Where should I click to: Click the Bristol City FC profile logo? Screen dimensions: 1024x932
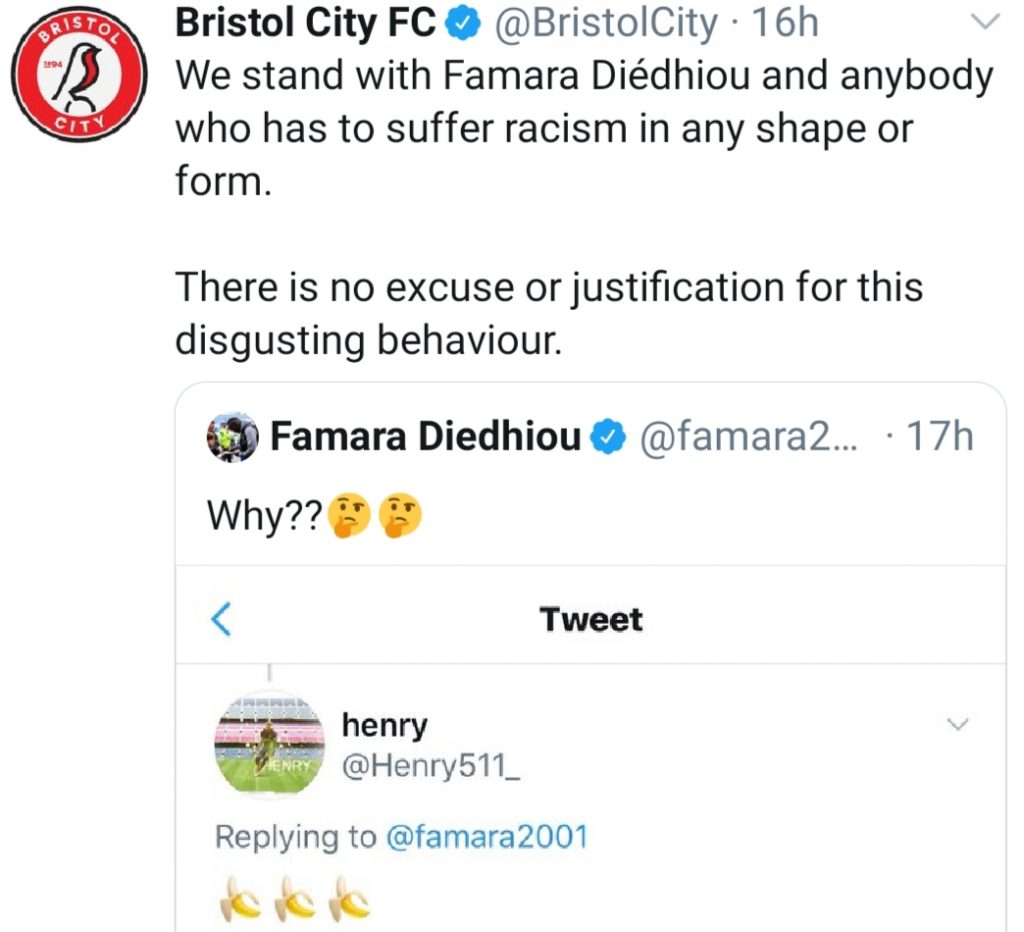point(80,80)
